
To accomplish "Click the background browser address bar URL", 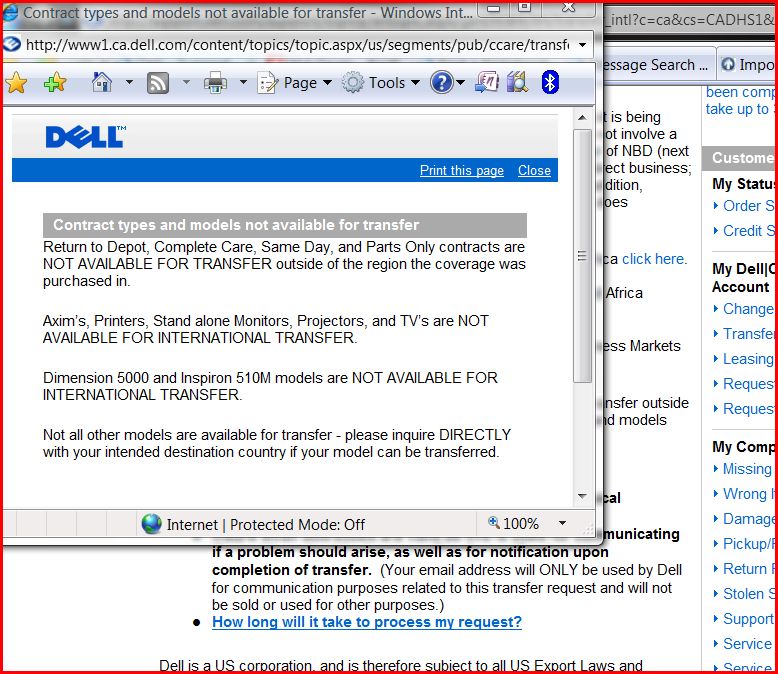I will point(691,20).
